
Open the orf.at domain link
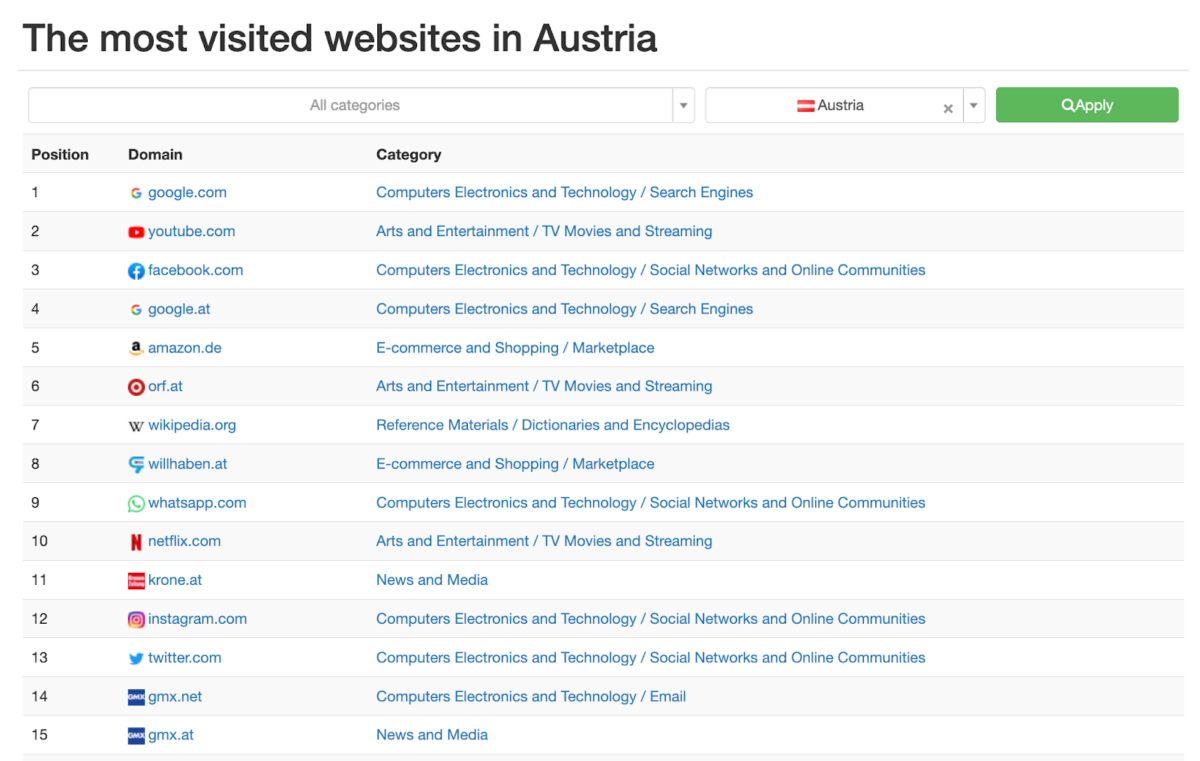click(x=165, y=386)
